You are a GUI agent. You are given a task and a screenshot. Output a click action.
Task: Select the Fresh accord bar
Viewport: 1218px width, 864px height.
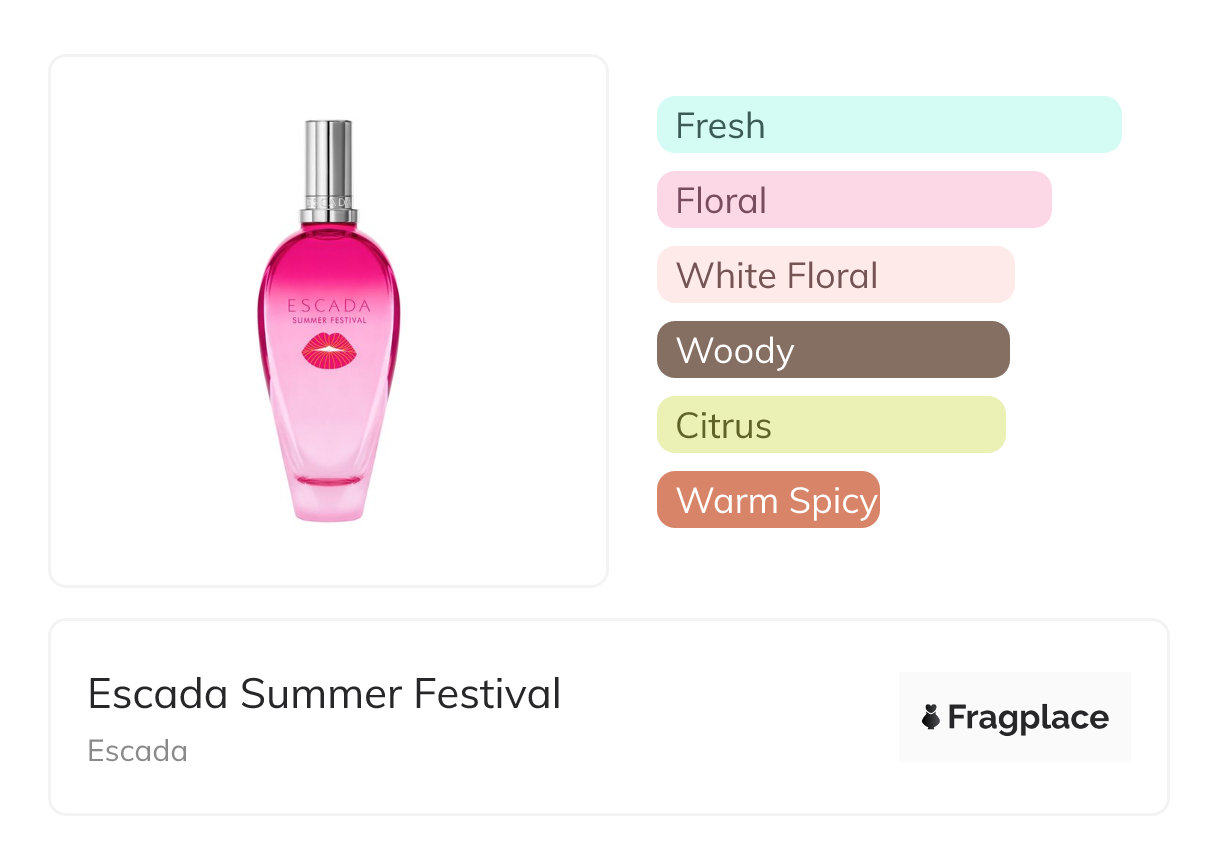click(888, 125)
